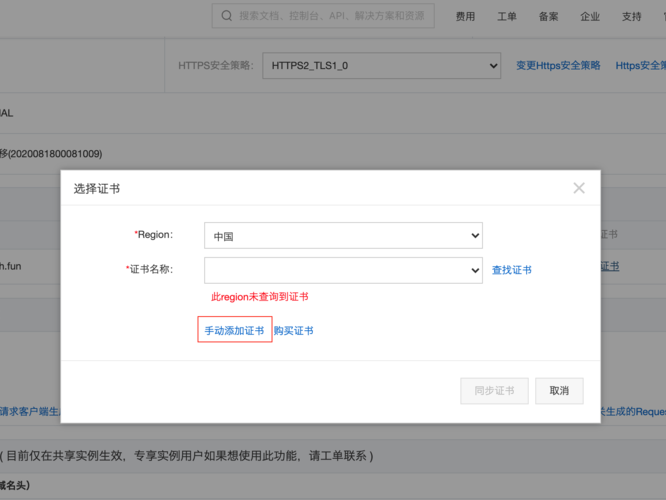This screenshot has height=500, width=666.
Task: Click 手动添加证书 link
Action: [x=234, y=330]
